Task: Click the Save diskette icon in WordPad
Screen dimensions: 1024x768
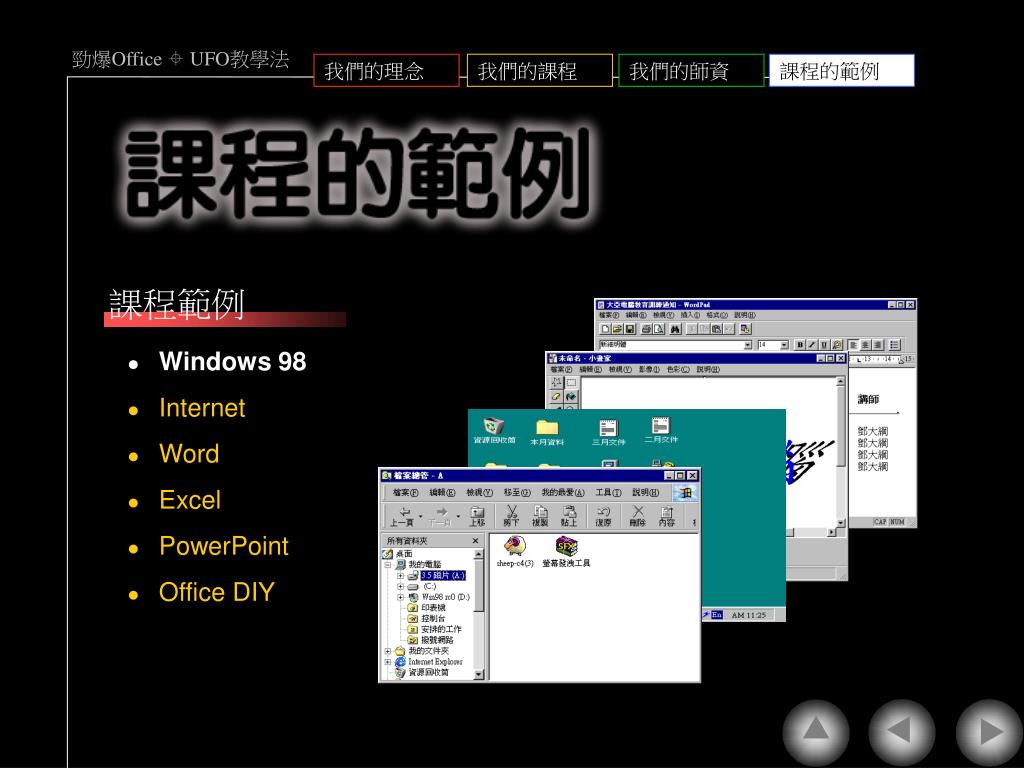Action: (630, 328)
